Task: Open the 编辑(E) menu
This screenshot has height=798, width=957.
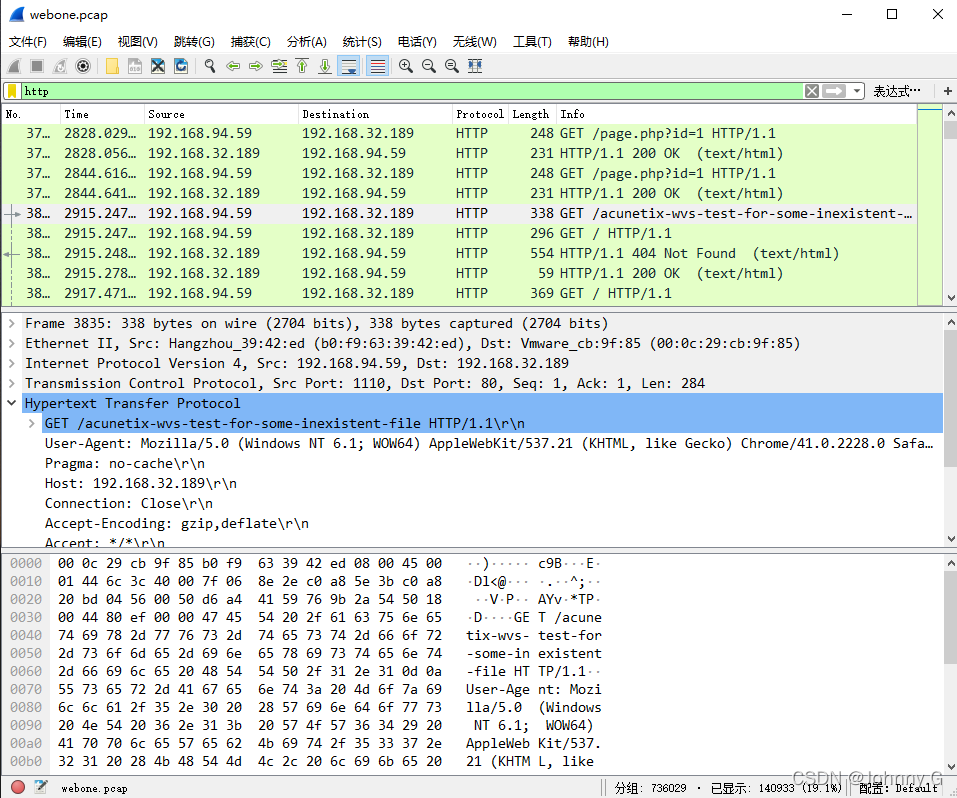Action: pyautogui.click(x=82, y=42)
